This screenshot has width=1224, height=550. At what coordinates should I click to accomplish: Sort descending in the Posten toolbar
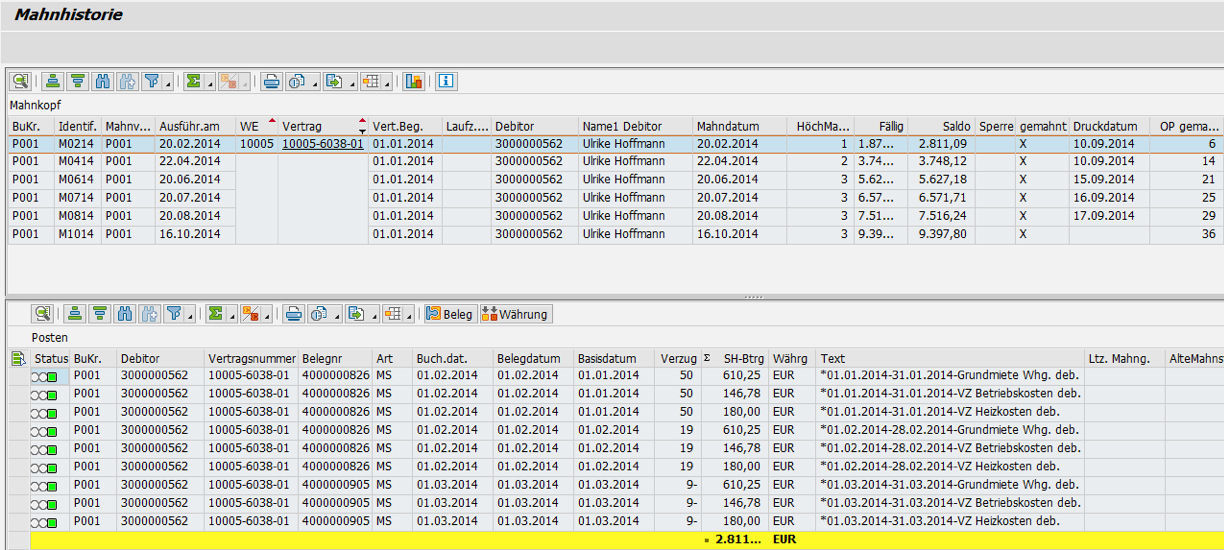99,314
